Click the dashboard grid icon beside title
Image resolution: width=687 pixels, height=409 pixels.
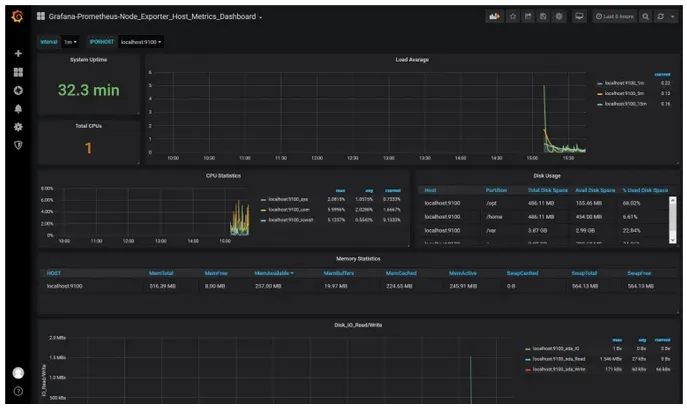(x=41, y=16)
